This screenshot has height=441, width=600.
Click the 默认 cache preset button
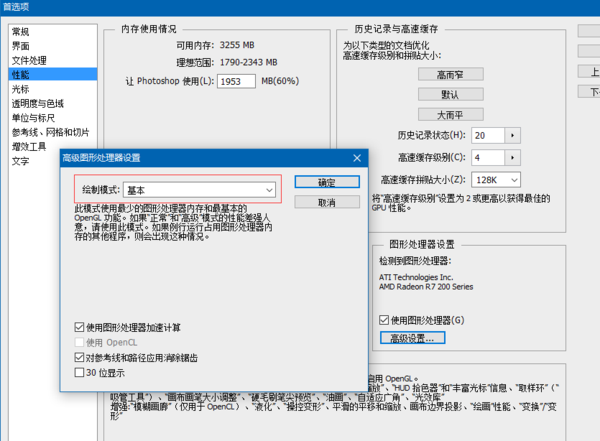pyautogui.click(x=451, y=94)
